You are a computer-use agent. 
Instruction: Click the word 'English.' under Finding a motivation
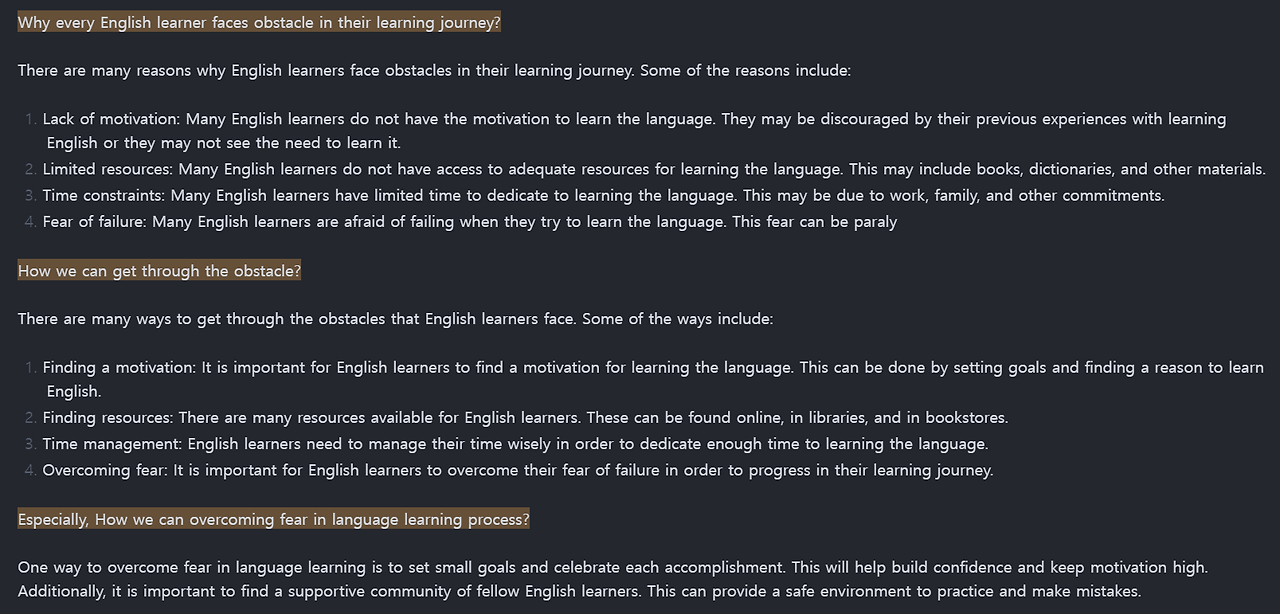[74, 391]
